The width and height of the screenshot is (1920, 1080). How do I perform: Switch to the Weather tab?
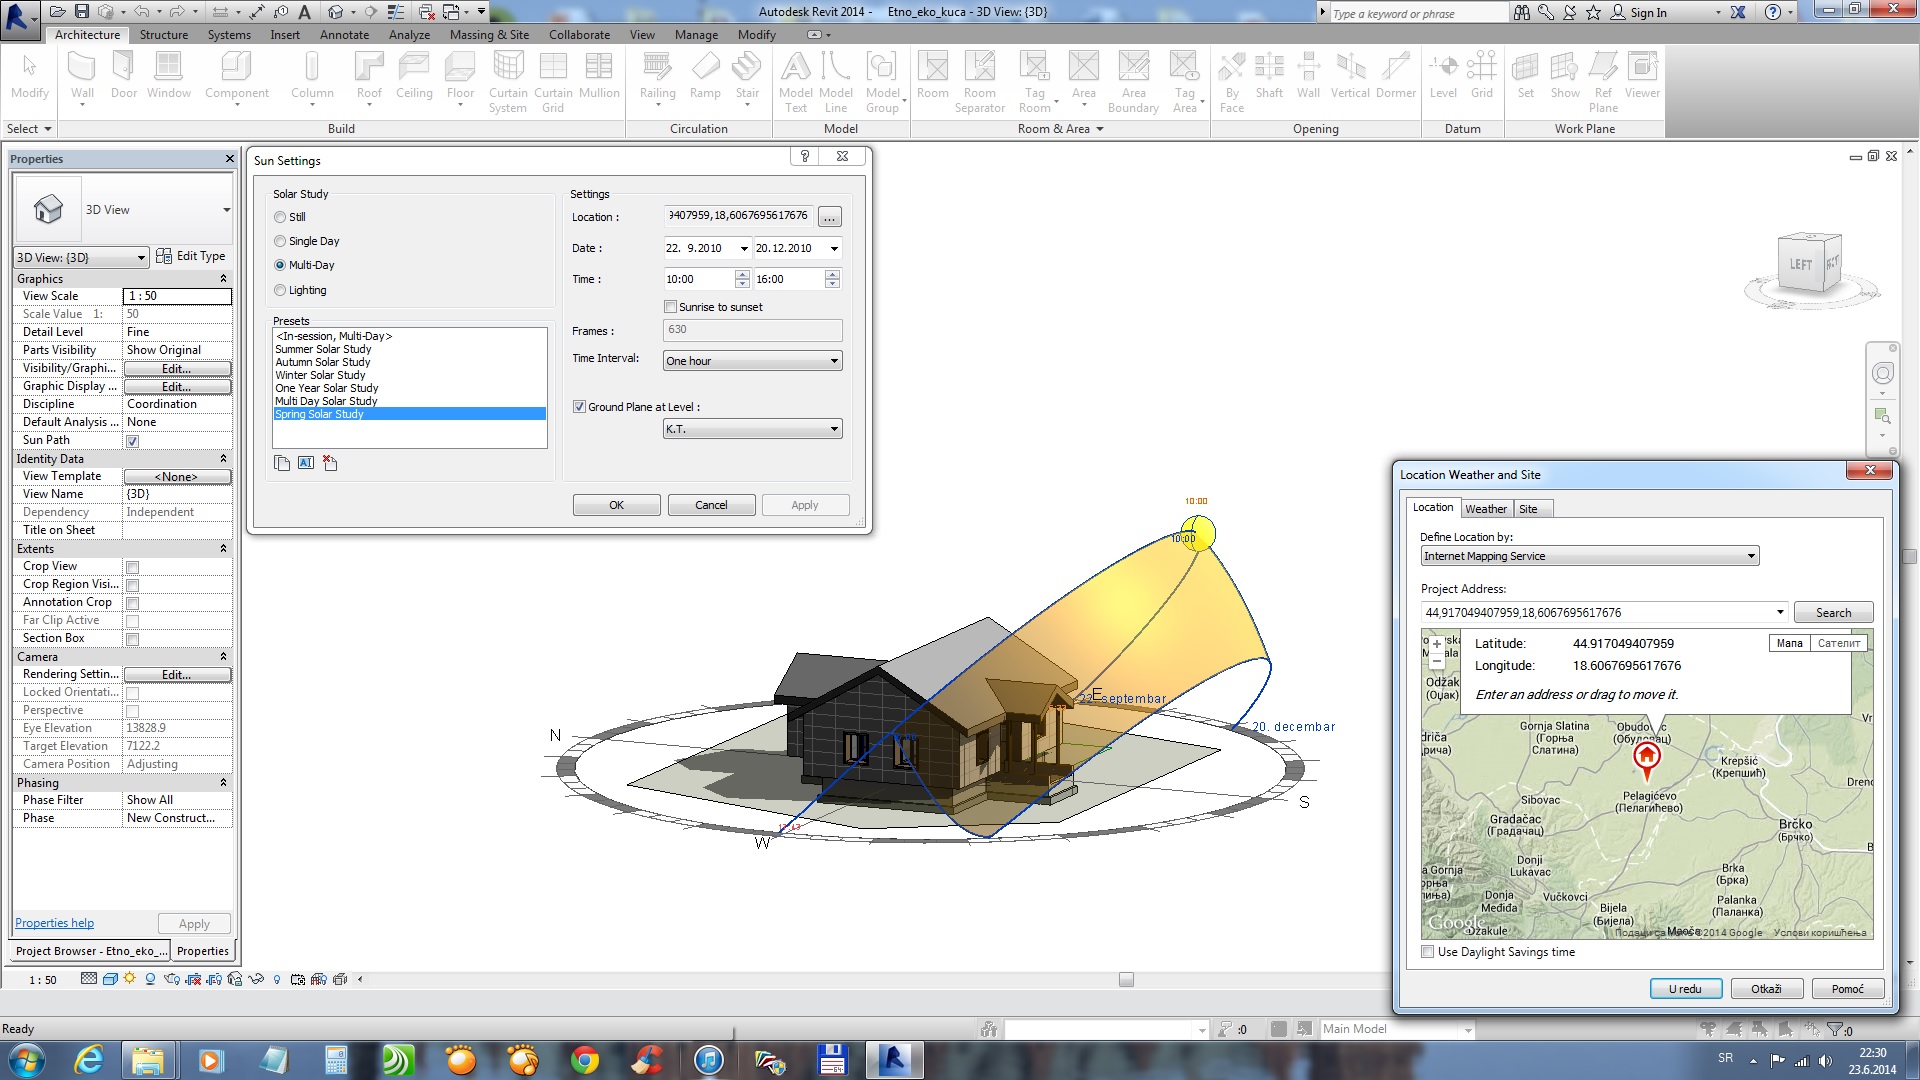tap(1485, 509)
